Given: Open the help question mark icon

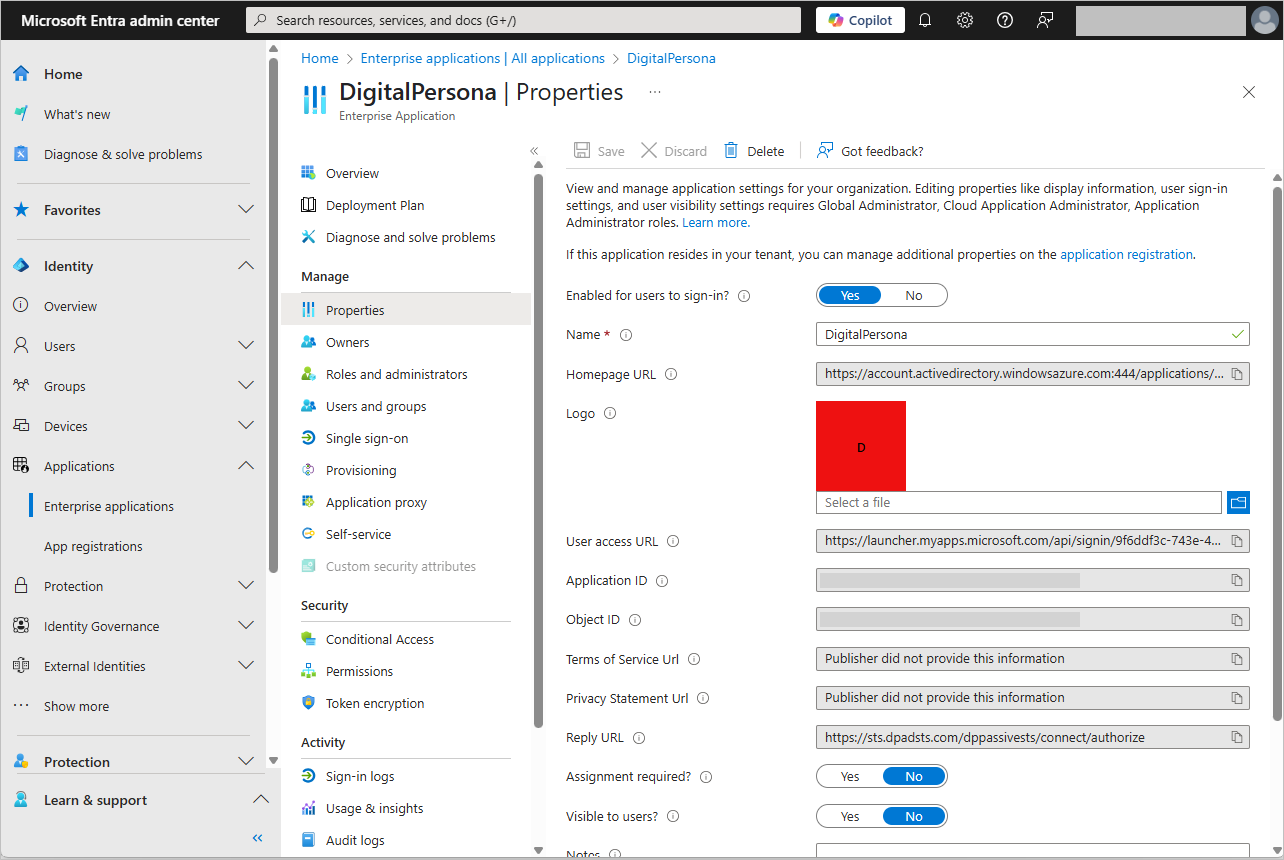Looking at the screenshot, I should [x=1005, y=20].
